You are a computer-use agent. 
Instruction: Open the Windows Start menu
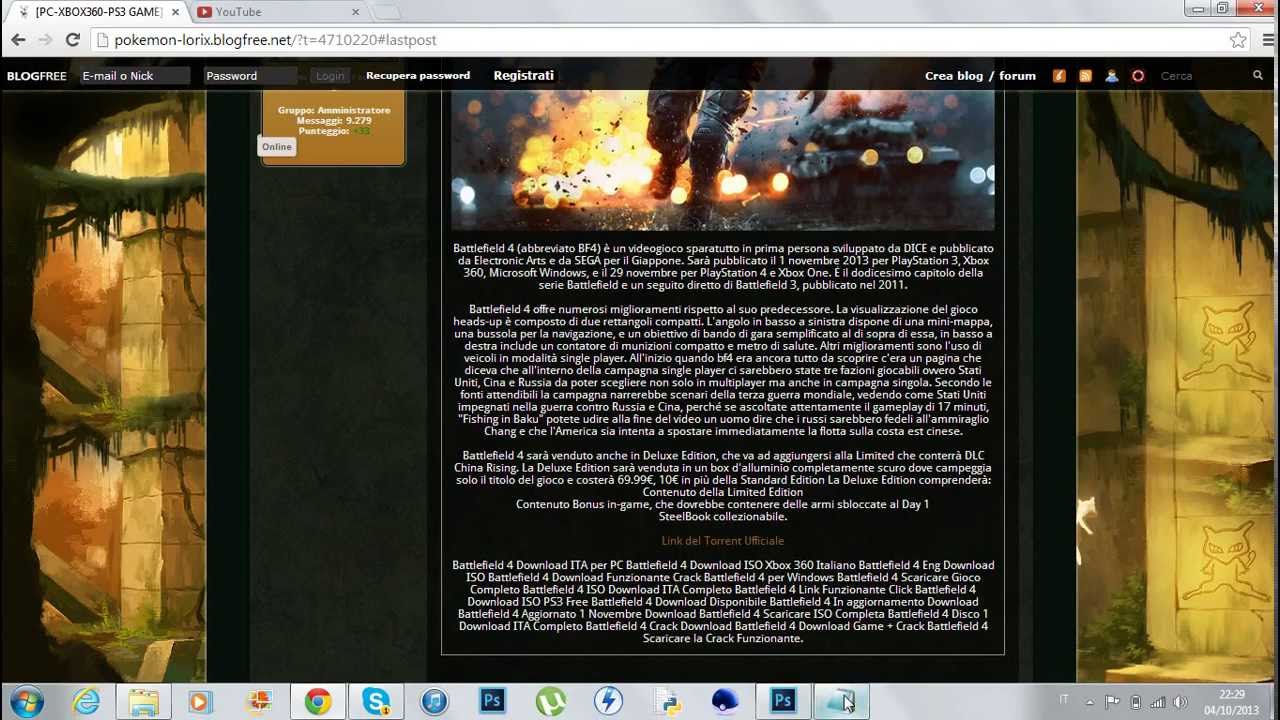[x=27, y=701]
